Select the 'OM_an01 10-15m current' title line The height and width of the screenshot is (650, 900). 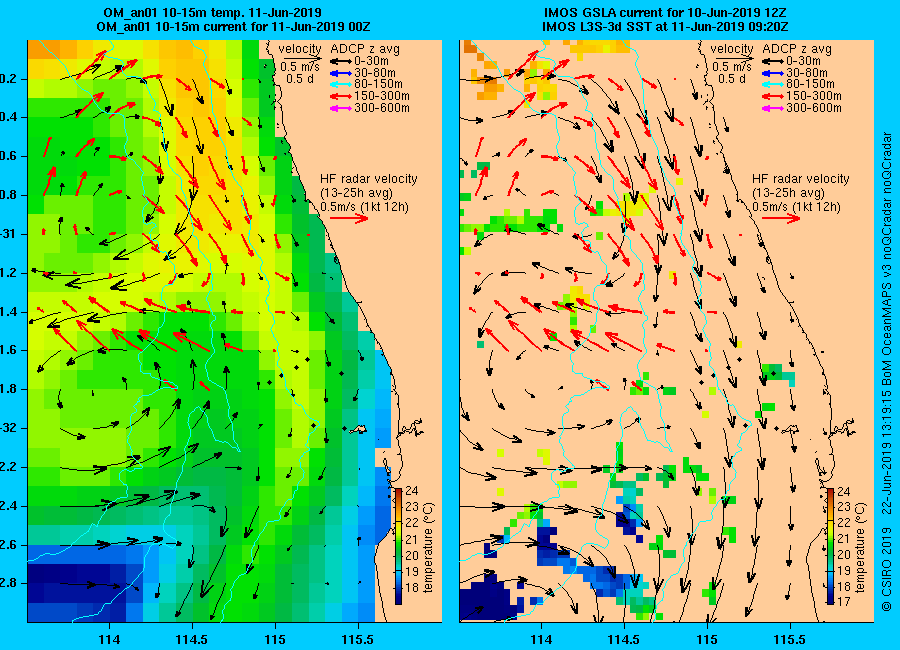tap(233, 26)
